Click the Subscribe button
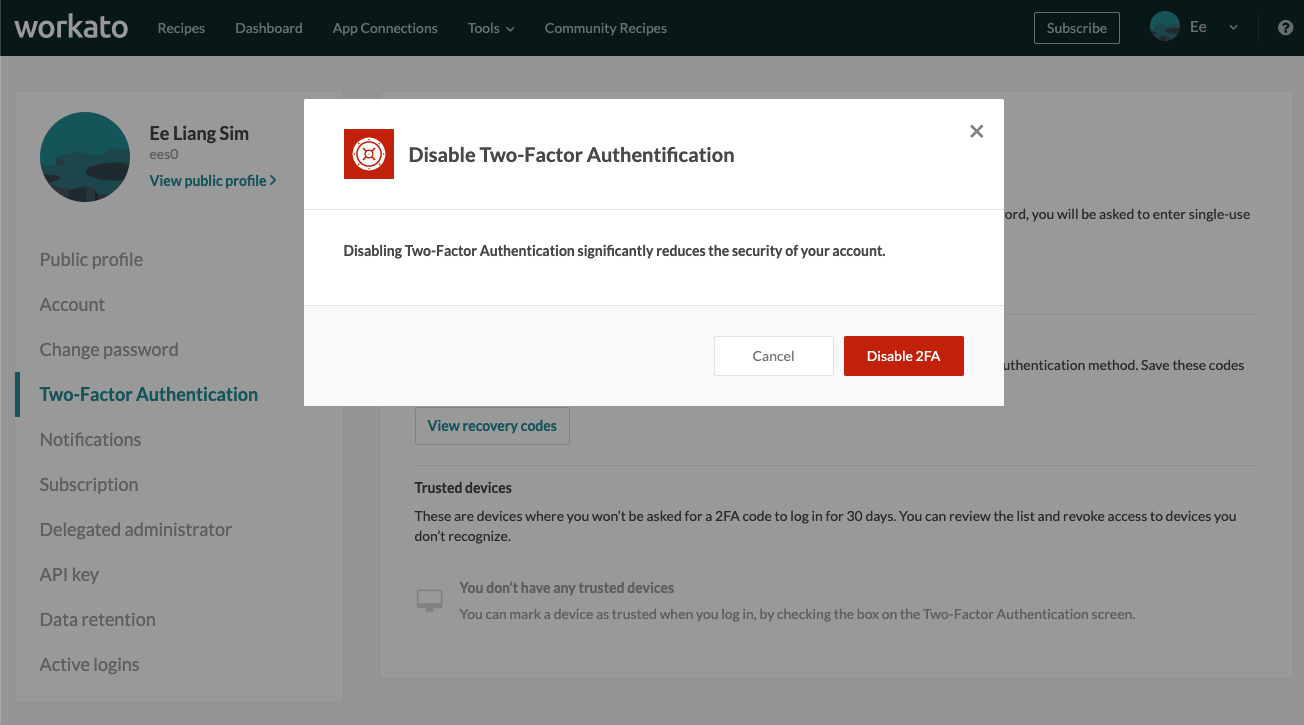The height and width of the screenshot is (725, 1304). tap(1076, 27)
